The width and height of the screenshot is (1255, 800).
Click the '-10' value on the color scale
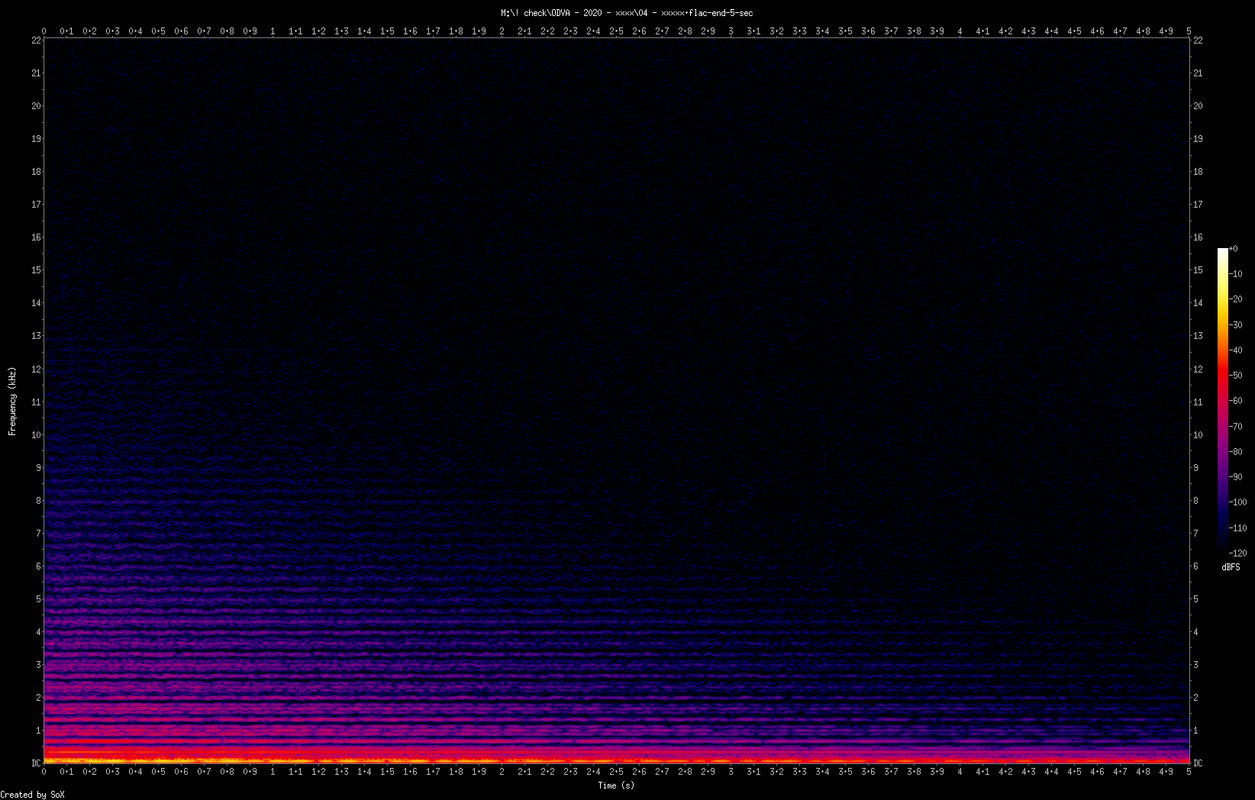1235,273
